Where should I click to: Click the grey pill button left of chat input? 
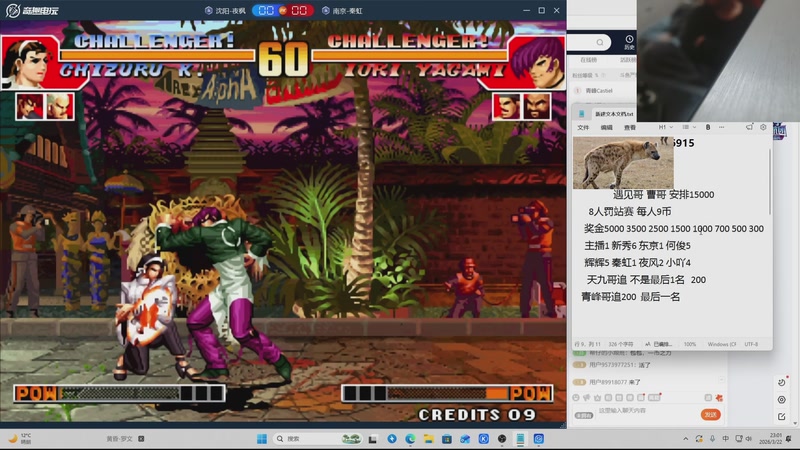point(584,415)
